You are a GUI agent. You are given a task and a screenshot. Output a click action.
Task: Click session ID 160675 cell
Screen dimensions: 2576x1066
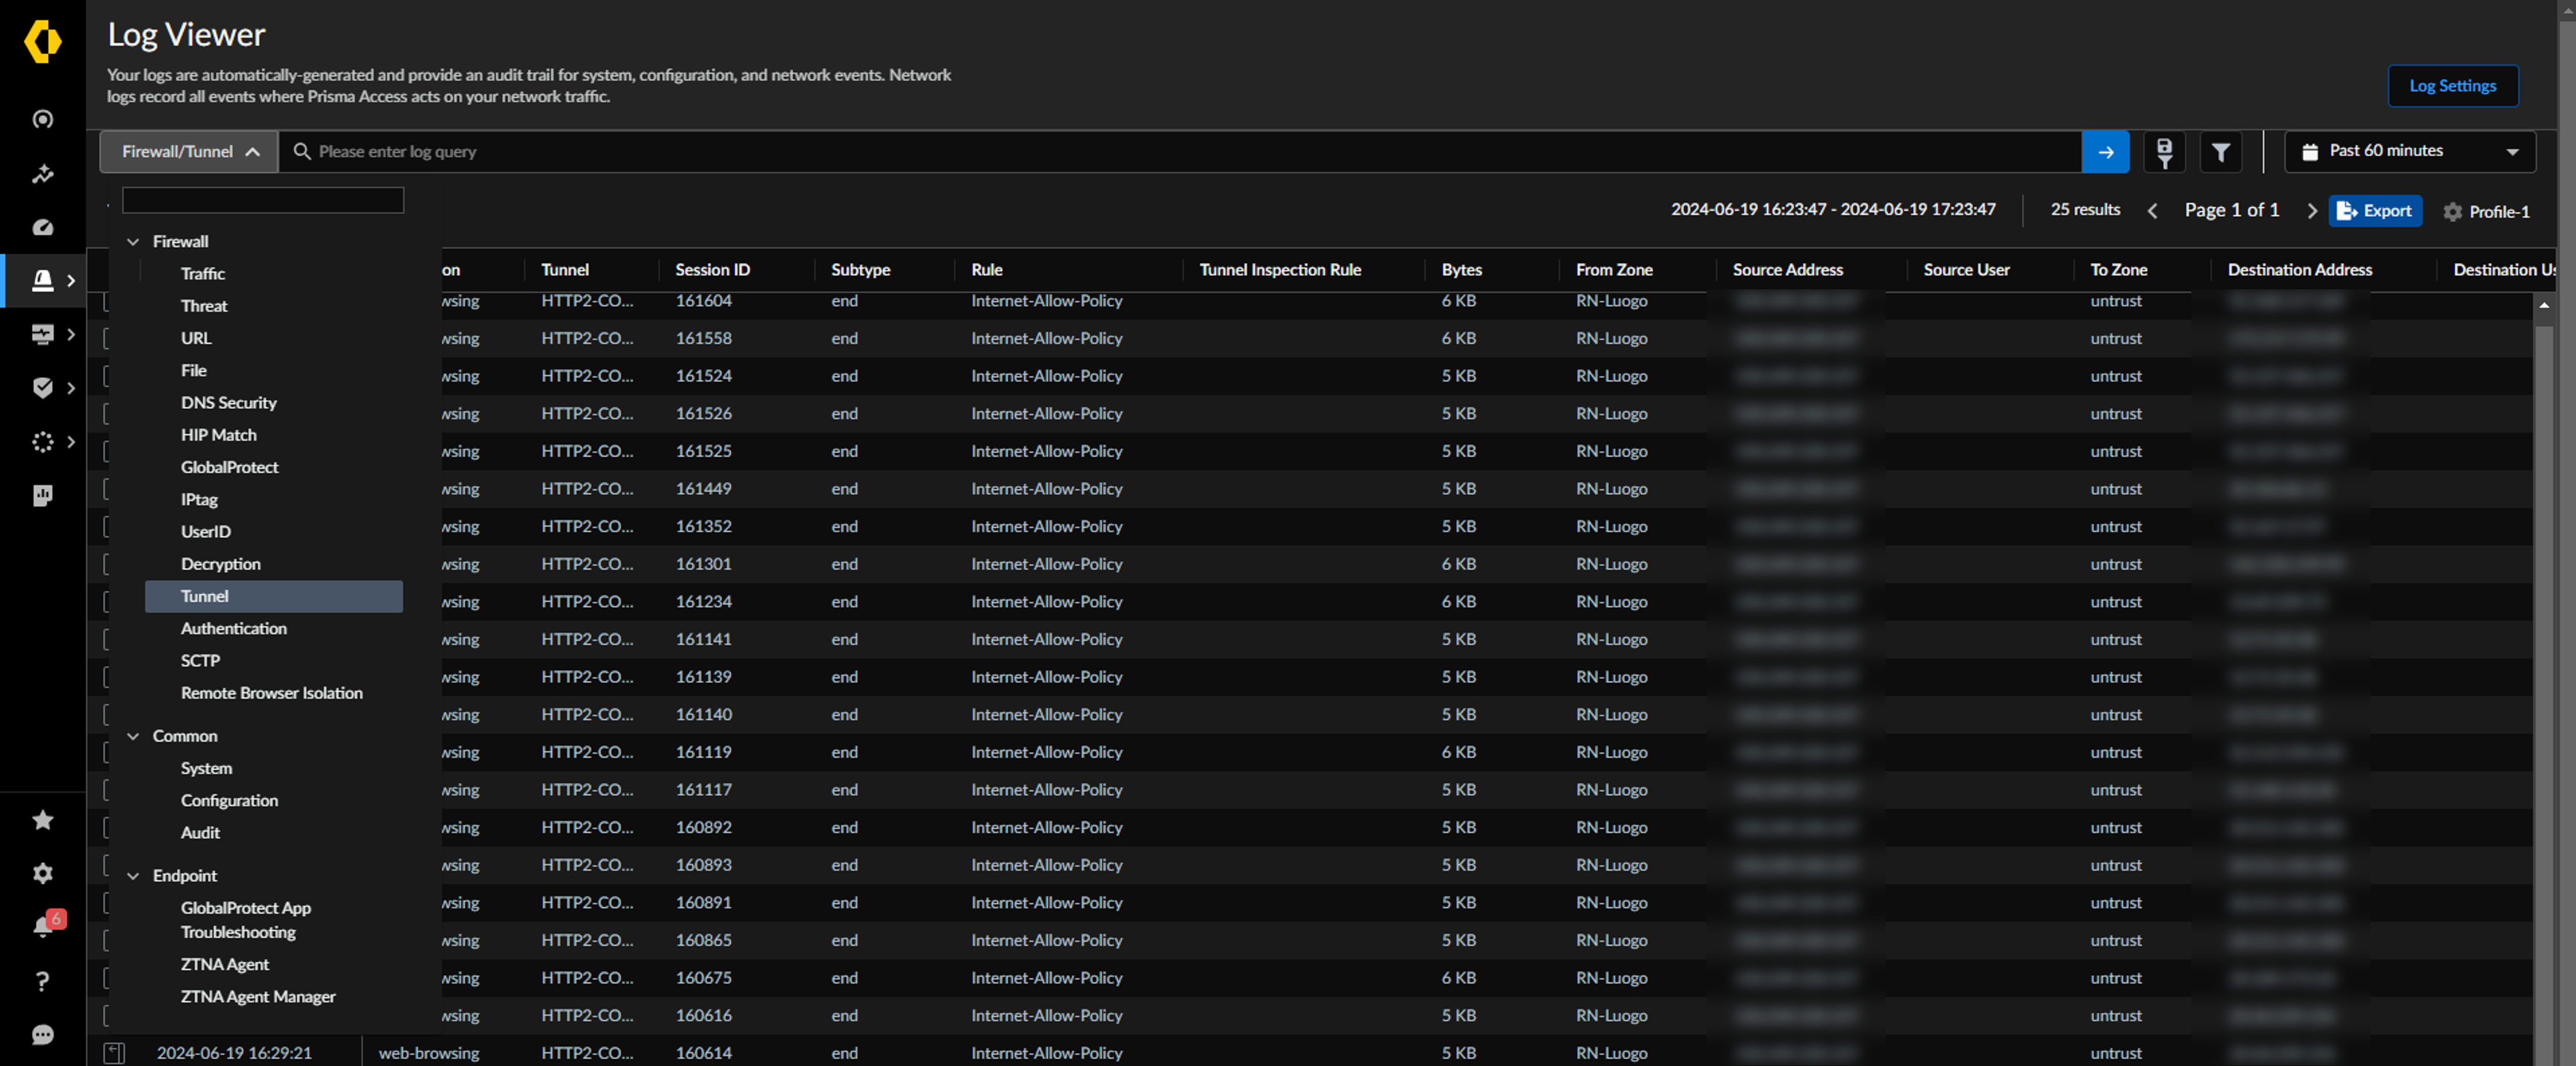coord(704,978)
